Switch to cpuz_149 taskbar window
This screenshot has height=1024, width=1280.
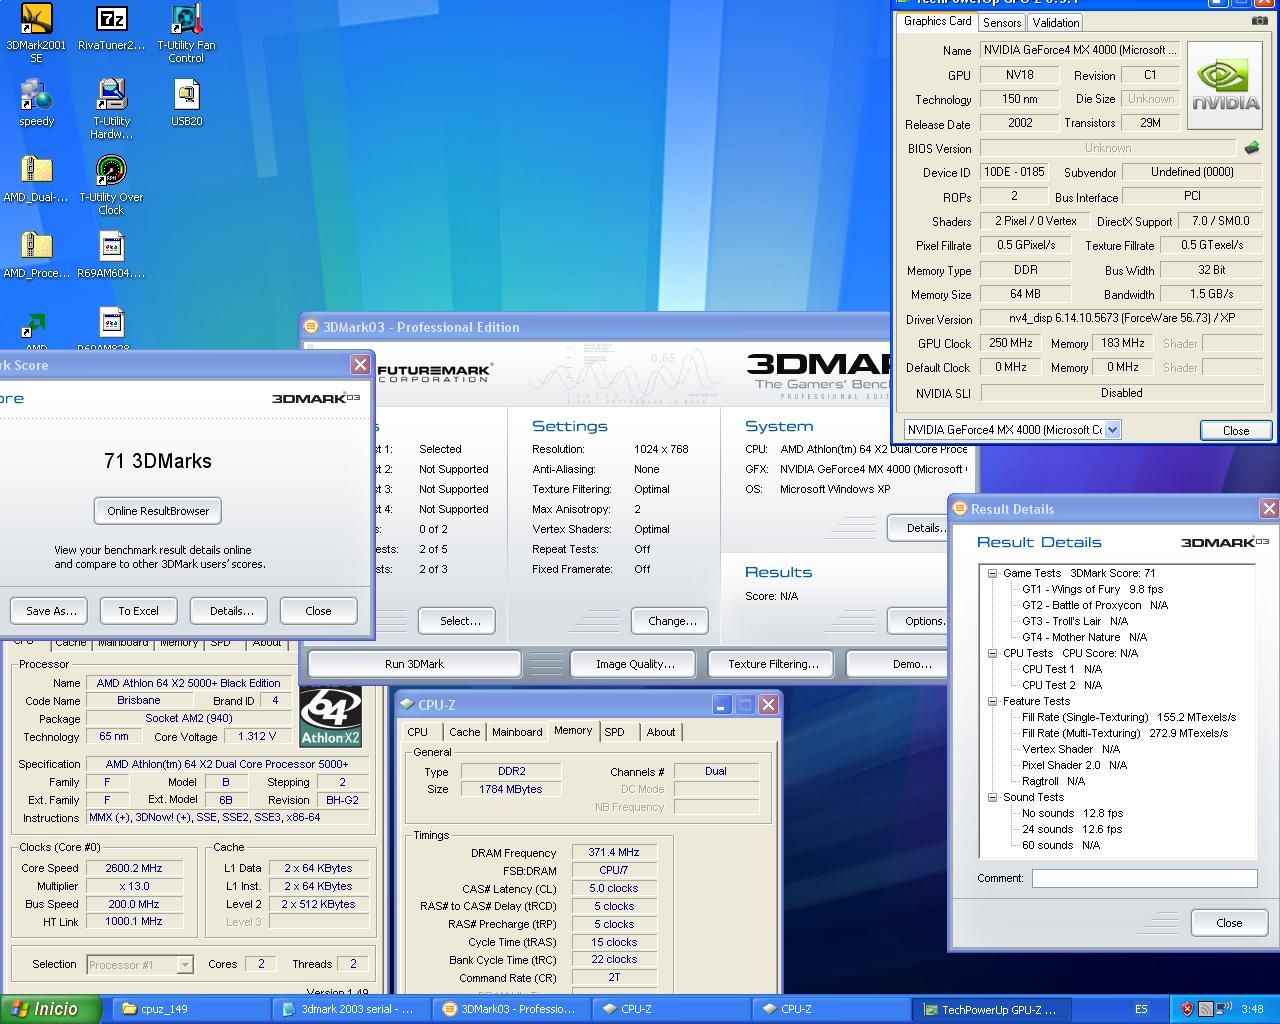pyautogui.click(x=189, y=1009)
